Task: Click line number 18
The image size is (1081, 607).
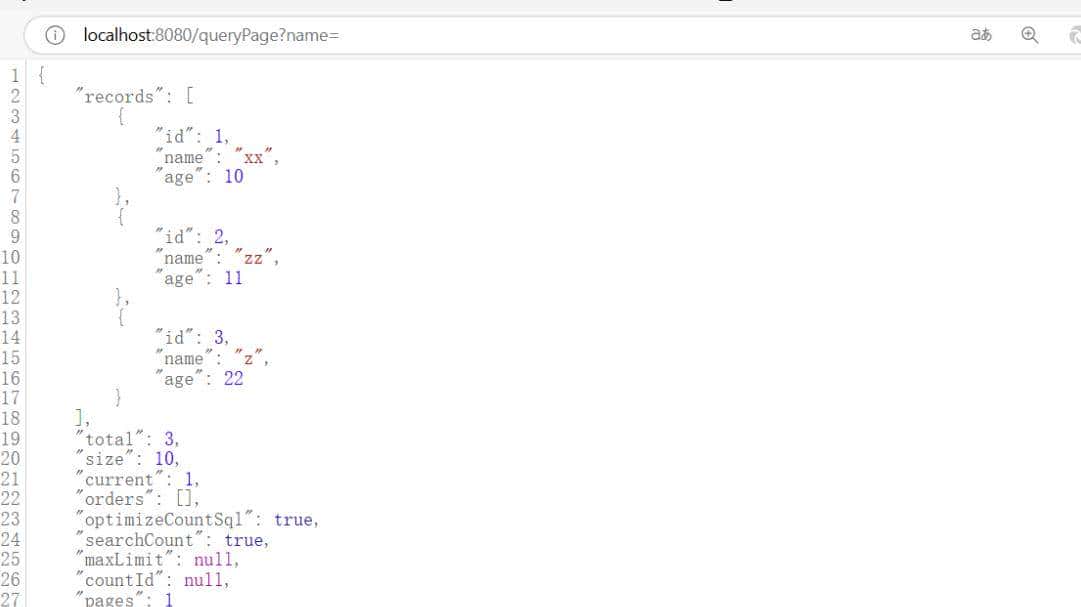Action: [10, 419]
